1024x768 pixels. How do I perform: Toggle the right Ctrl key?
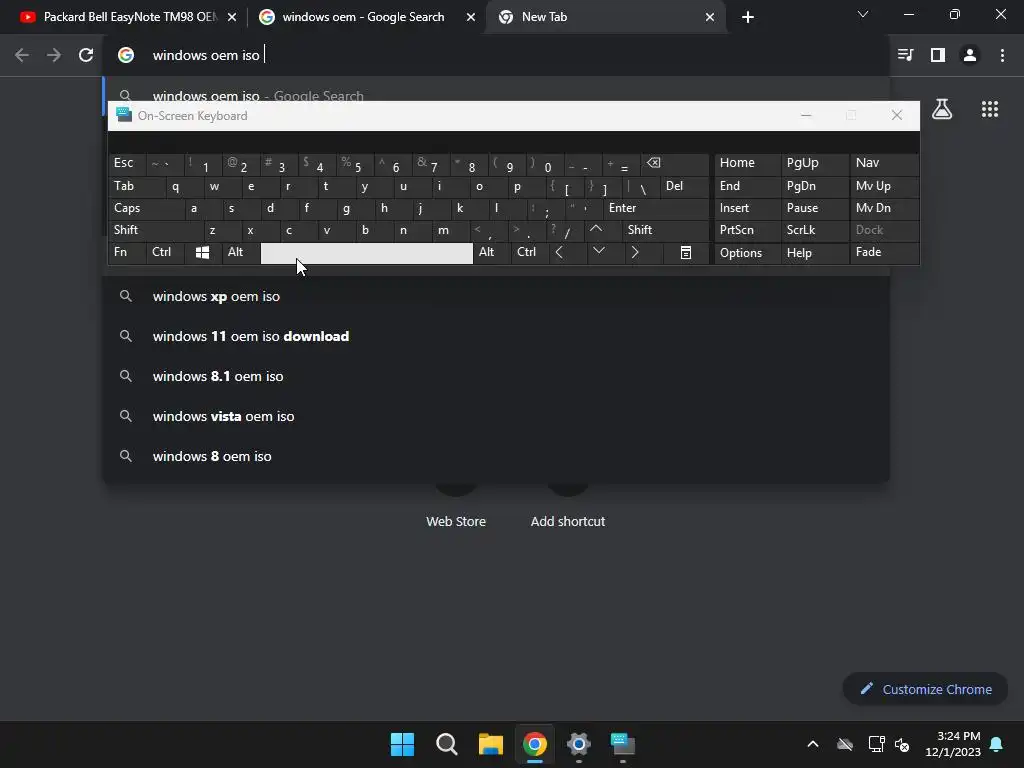coord(530,252)
